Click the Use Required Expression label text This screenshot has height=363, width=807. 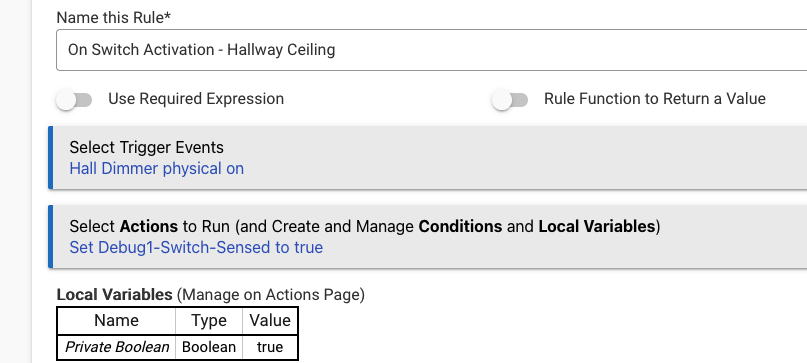(x=196, y=99)
